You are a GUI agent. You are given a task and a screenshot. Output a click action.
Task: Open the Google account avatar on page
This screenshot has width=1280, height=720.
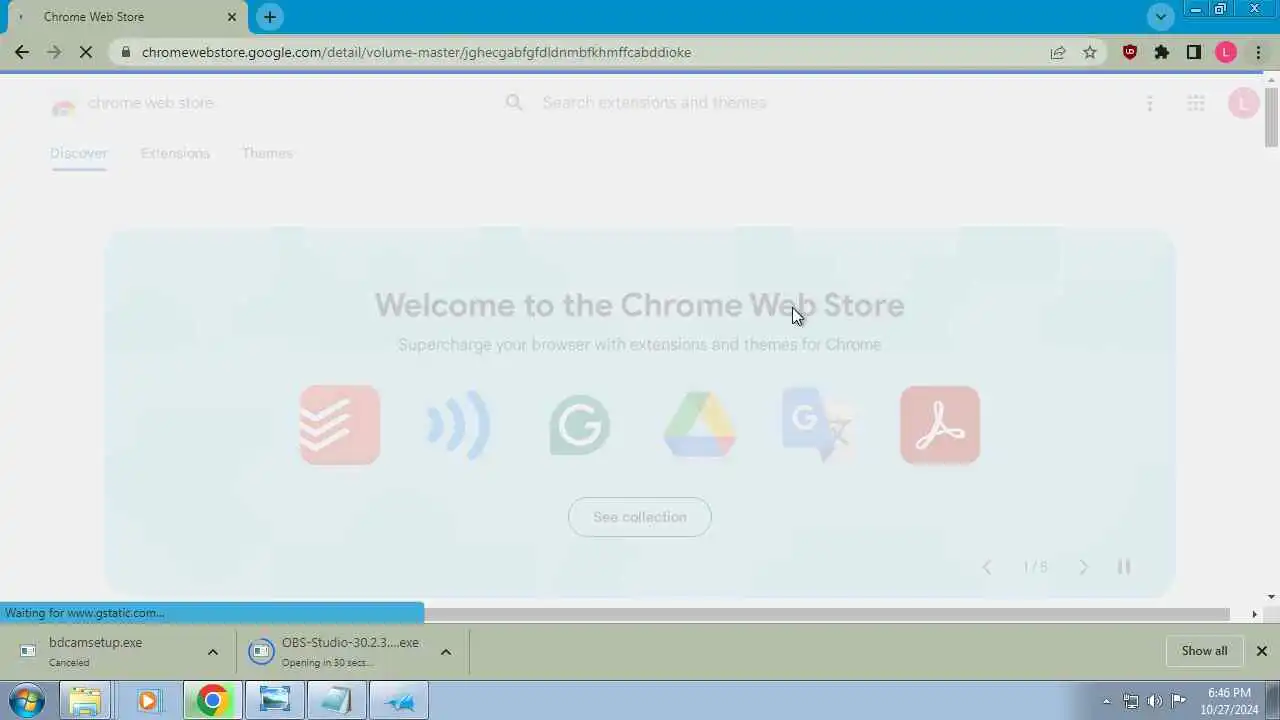(1243, 103)
